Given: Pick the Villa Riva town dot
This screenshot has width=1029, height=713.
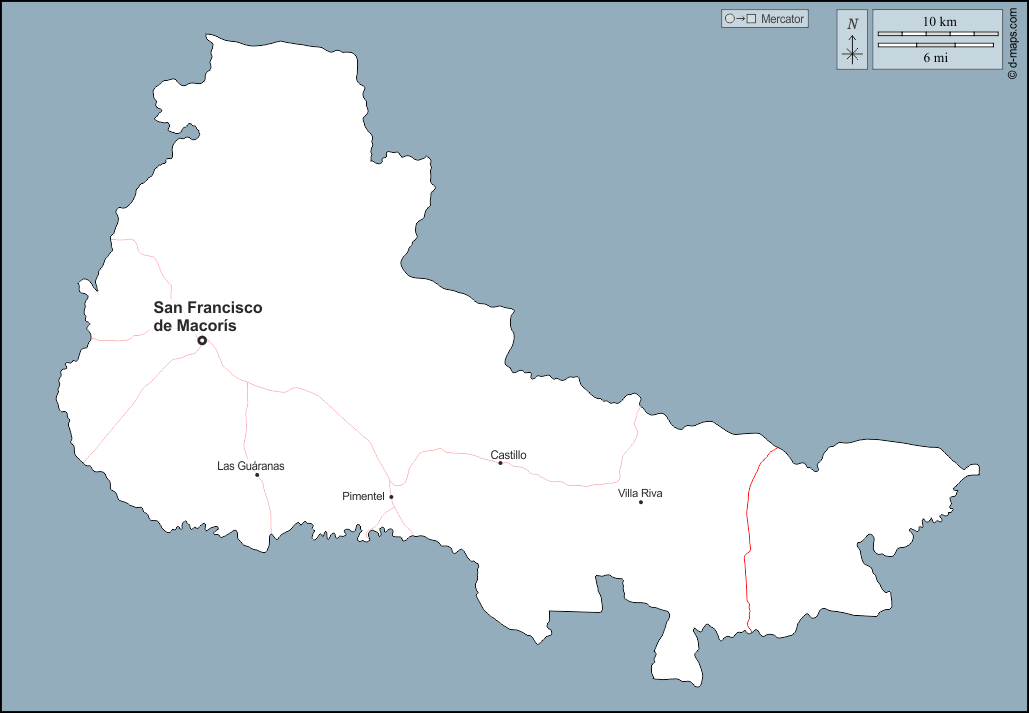Looking at the screenshot, I should click(641, 502).
